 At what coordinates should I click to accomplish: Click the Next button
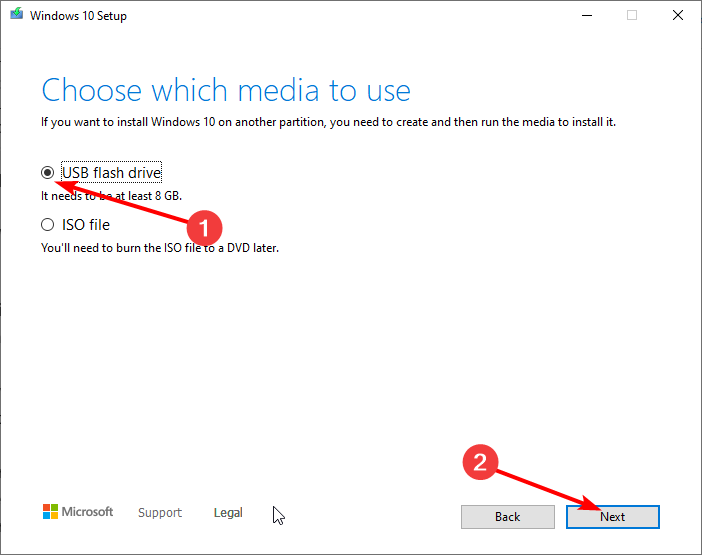tap(612, 517)
